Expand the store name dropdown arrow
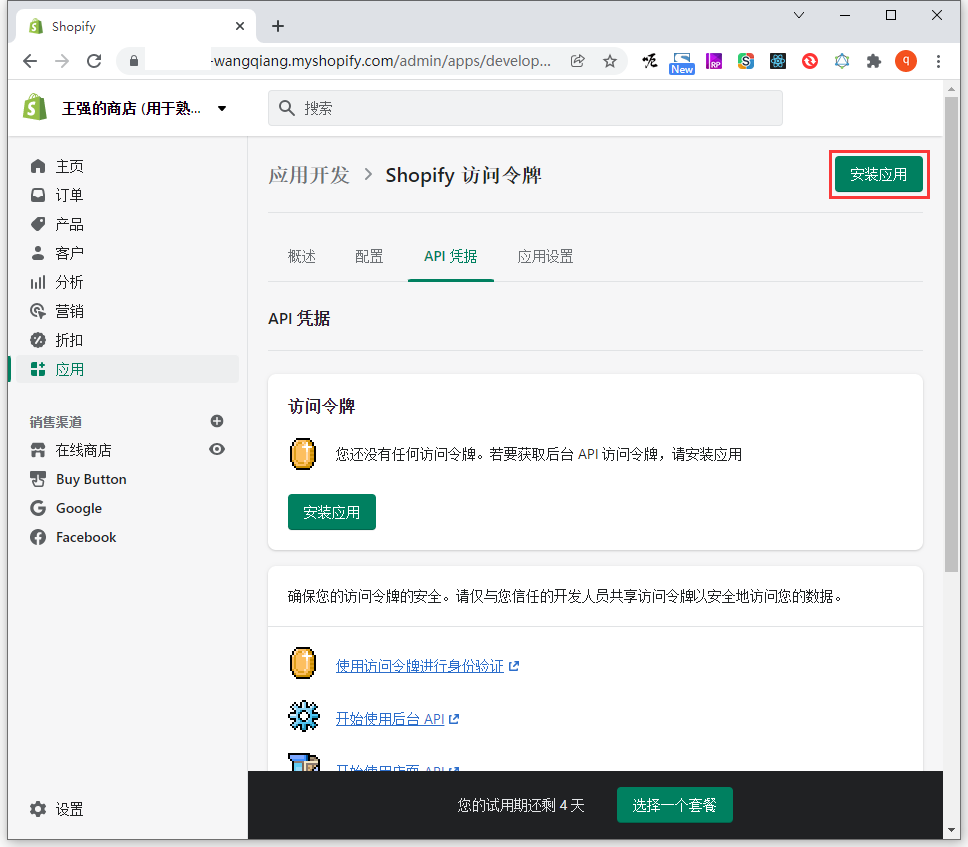Viewport: 968px width, 847px height. coord(222,108)
